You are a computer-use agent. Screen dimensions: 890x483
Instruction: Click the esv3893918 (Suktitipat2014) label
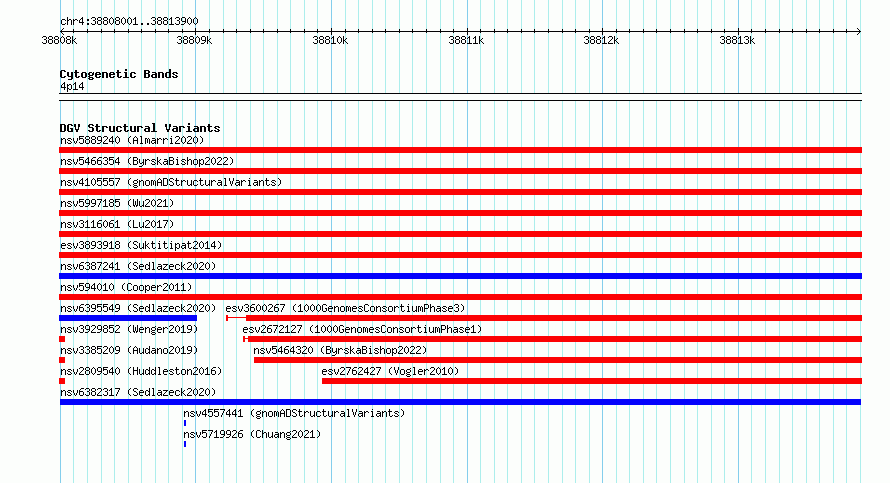point(141,245)
